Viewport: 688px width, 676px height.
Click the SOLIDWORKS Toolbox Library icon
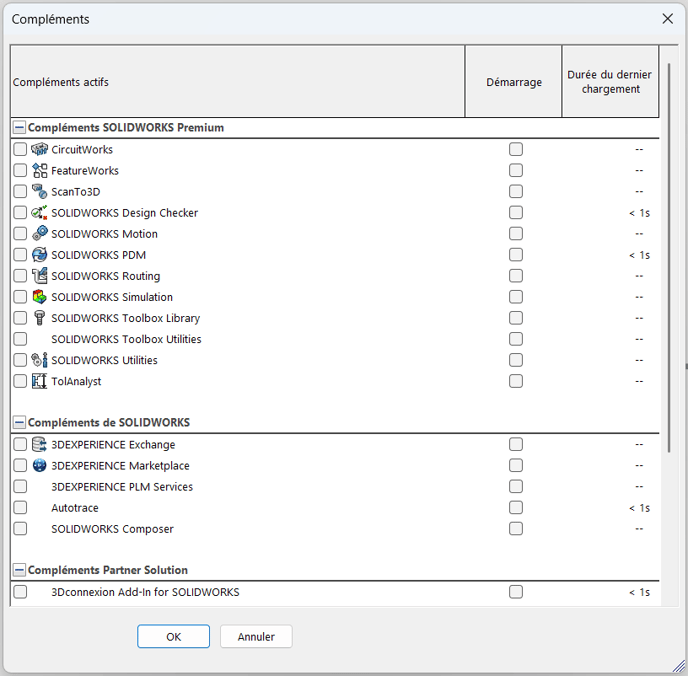pyautogui.click(x=39, y=318)
